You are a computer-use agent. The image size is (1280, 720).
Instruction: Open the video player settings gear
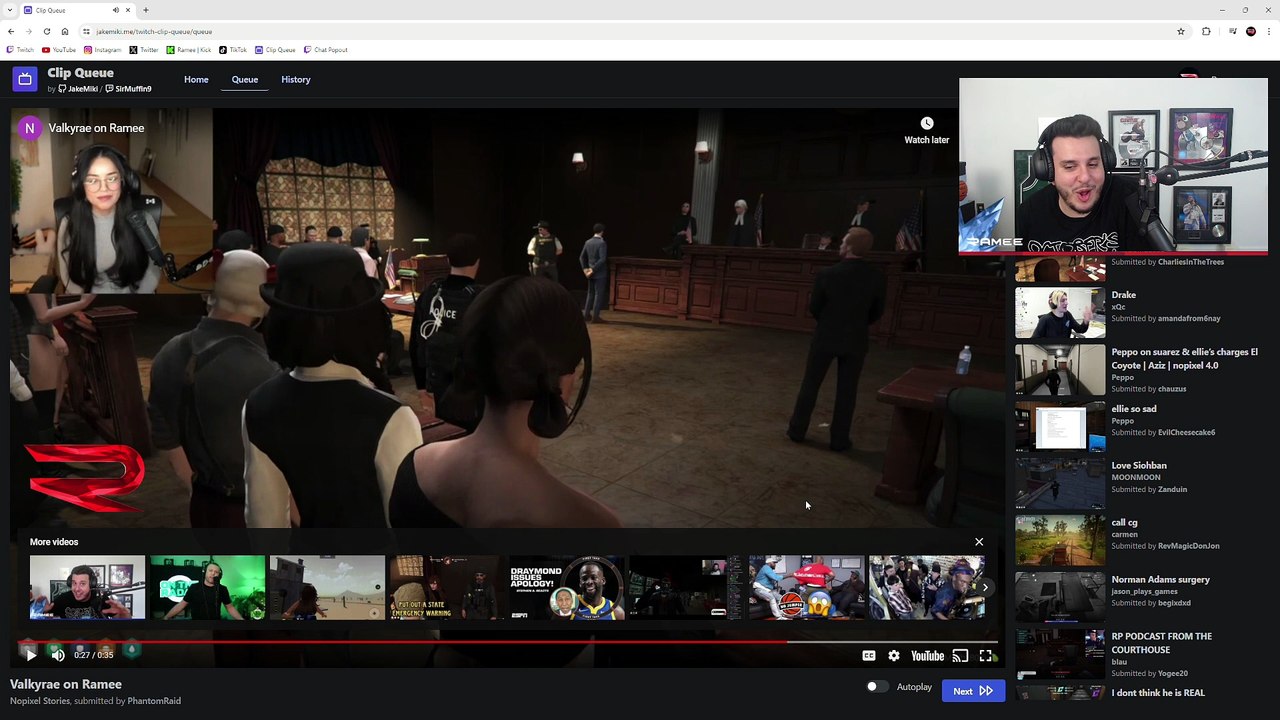[x=894, y=656]
